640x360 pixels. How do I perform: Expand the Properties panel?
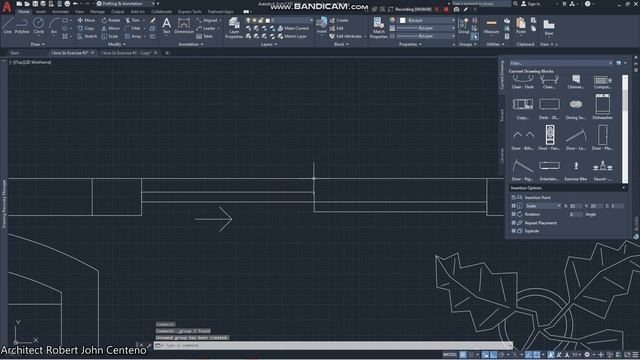pos(410,44)
